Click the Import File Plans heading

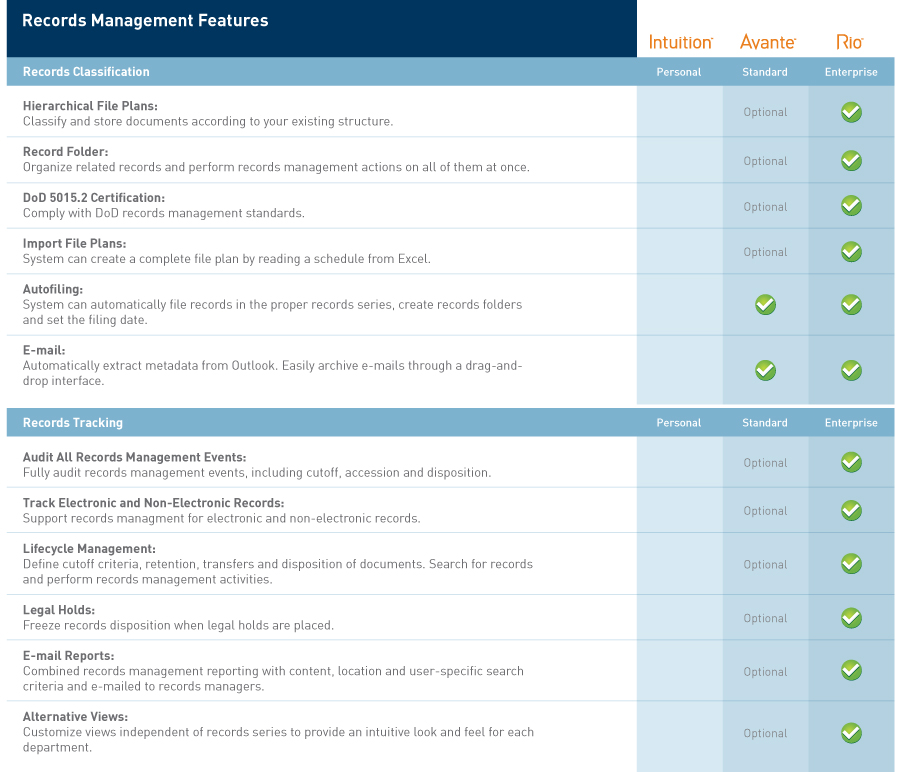coord(74,244)
